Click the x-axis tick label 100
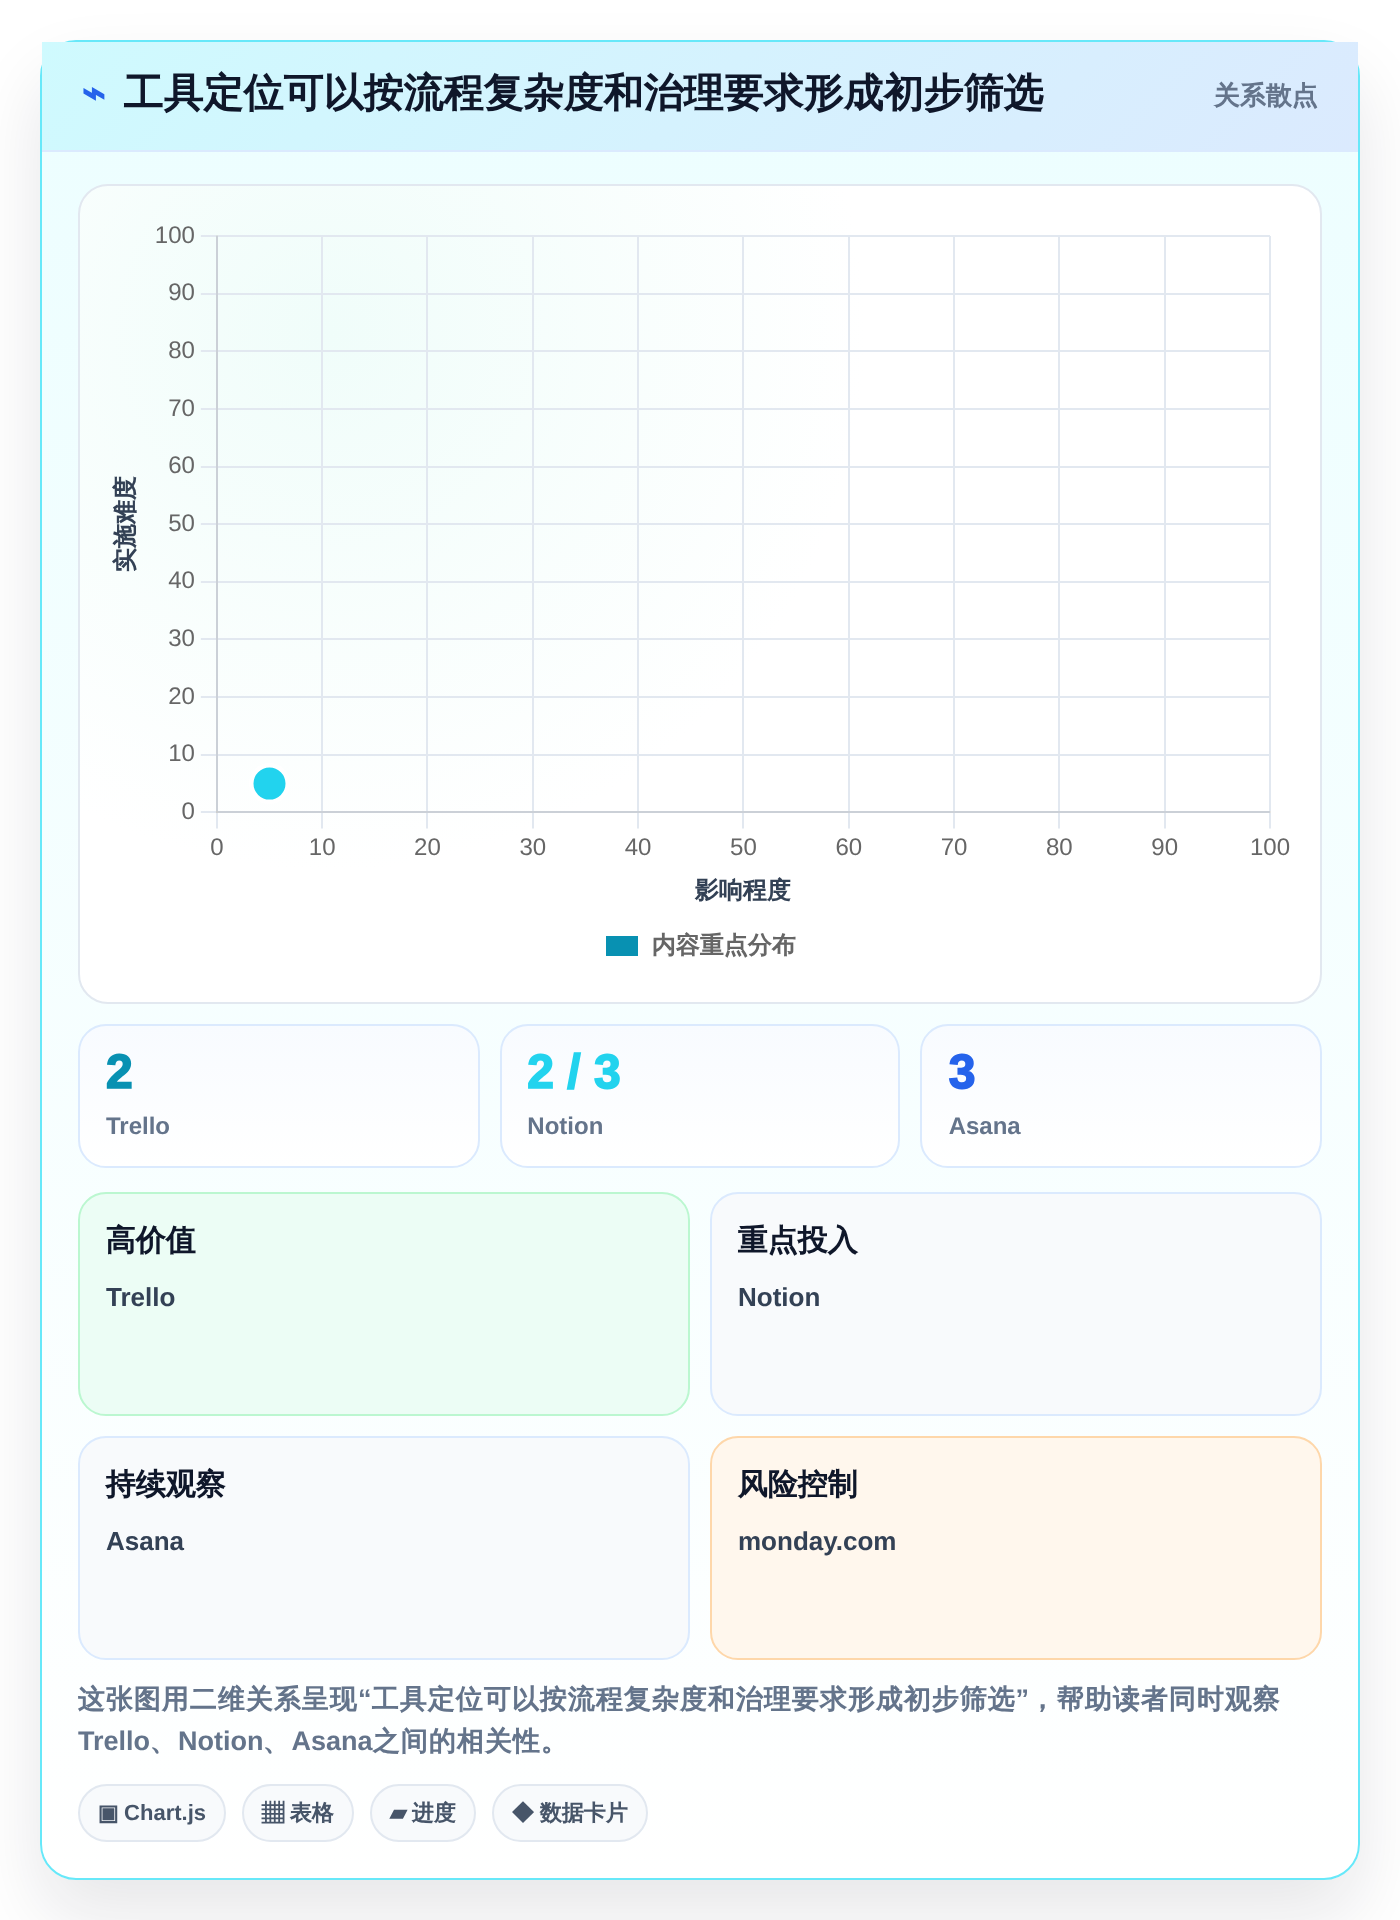The image size is (1400, 1920). pyautogui.click(x=1270, y=848)
